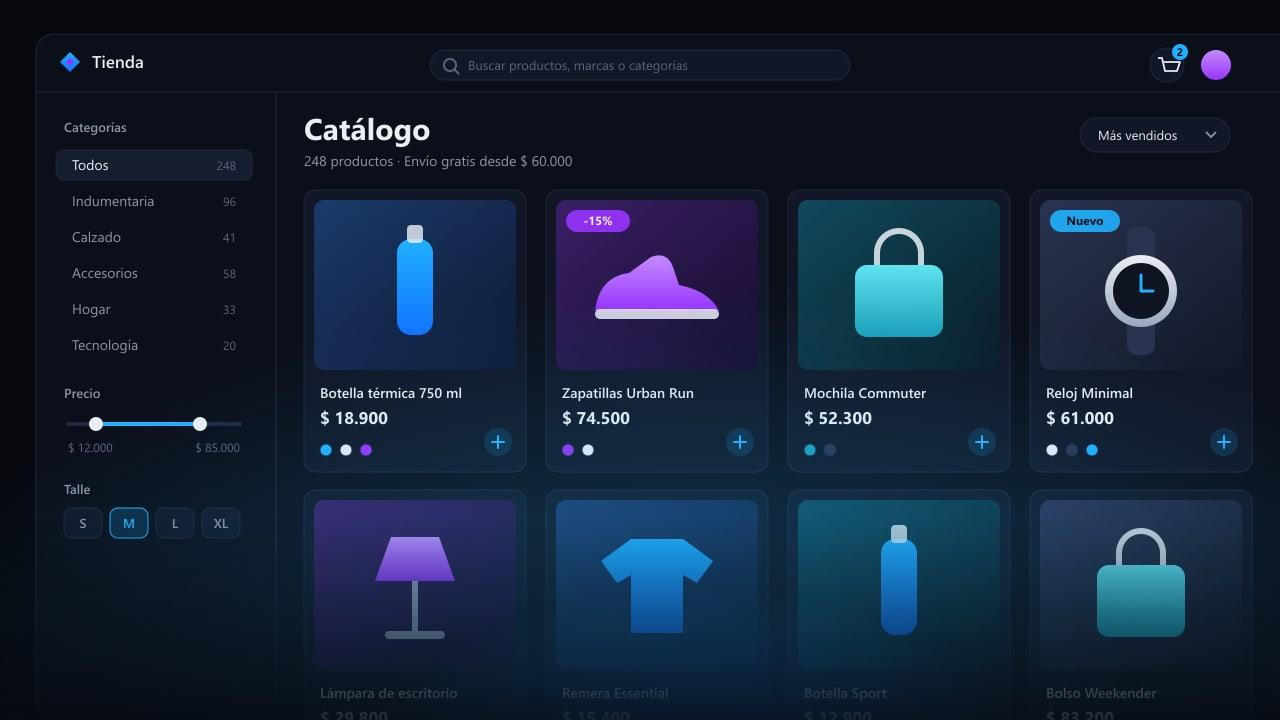
Task: Click the minimum price slider handle
Action: pos(96,424)
